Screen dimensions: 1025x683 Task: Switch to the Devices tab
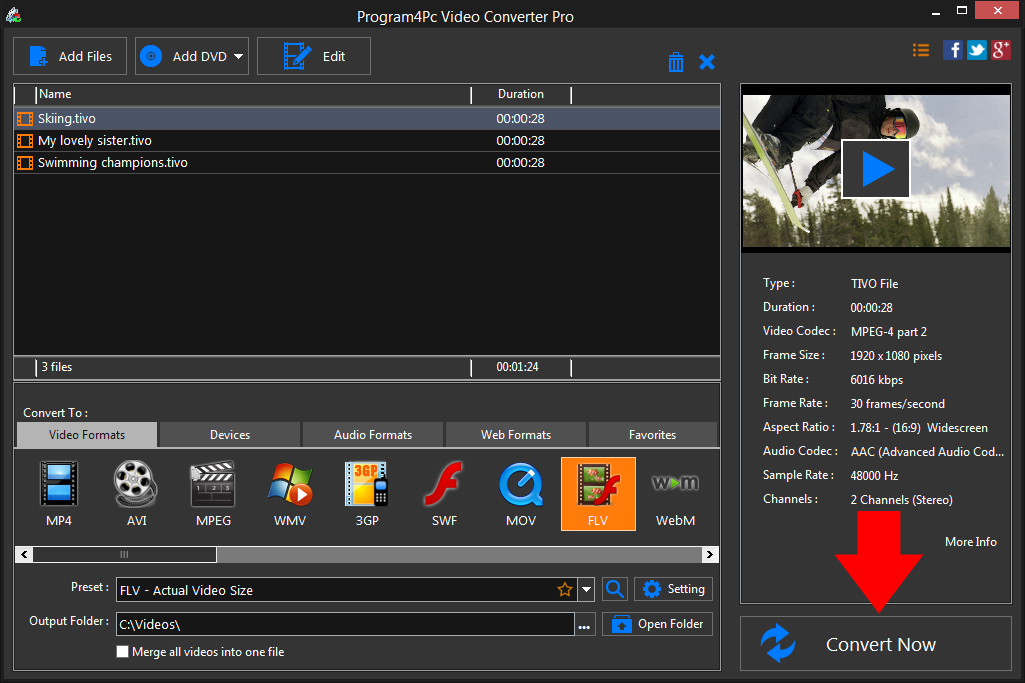click(229, 435)
